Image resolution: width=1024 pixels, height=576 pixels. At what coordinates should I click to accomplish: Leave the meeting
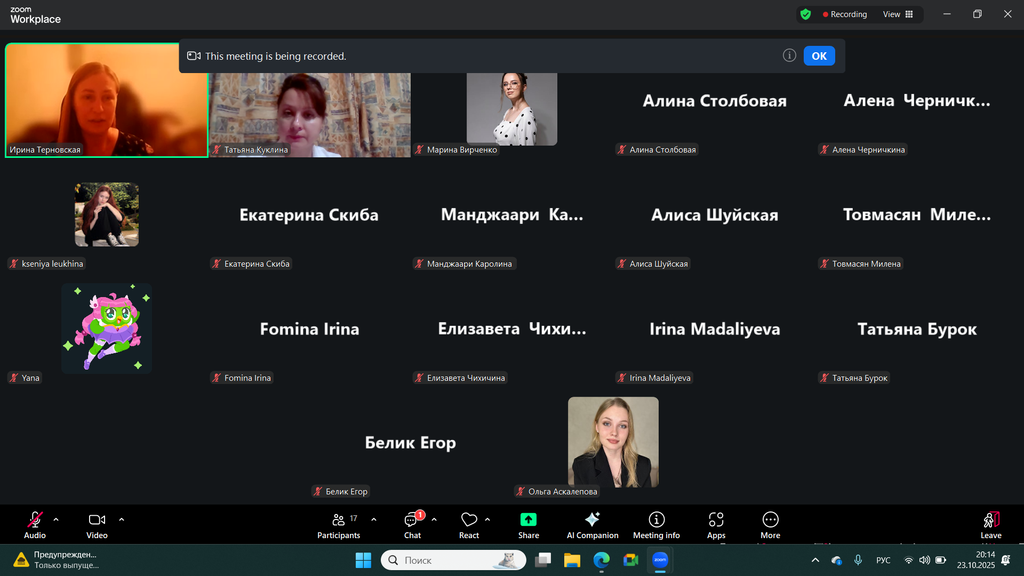991,524
